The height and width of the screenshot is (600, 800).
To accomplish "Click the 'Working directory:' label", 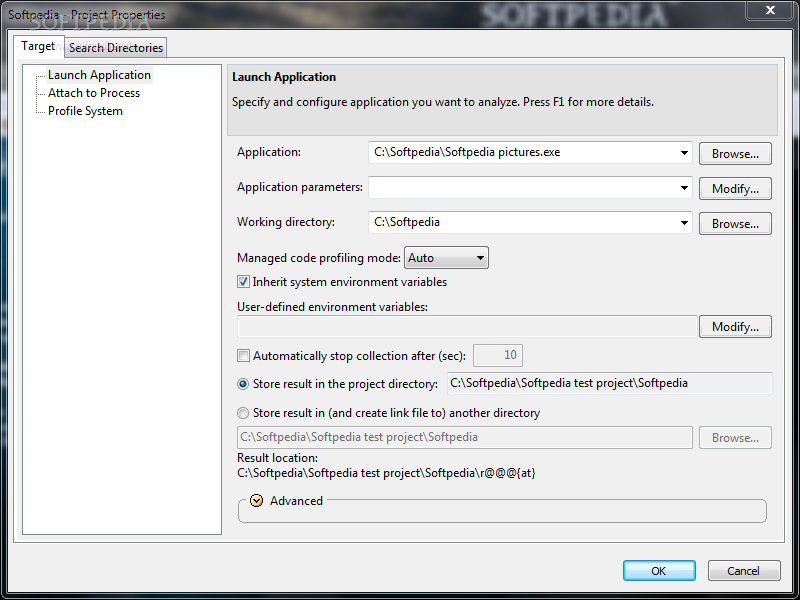I will coord(286,222).
